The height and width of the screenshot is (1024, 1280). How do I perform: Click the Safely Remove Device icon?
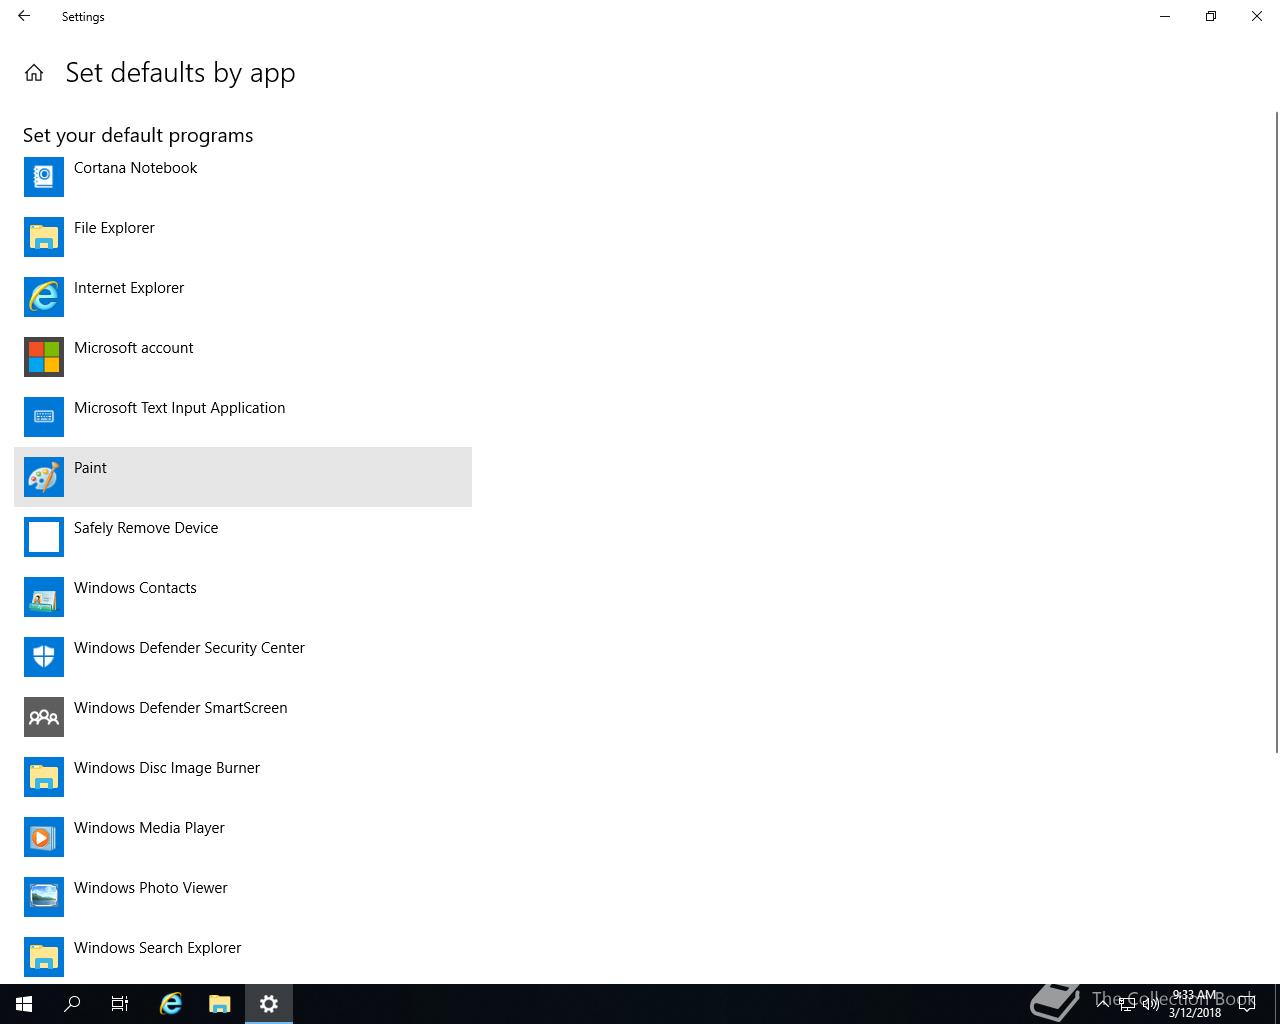44,537
